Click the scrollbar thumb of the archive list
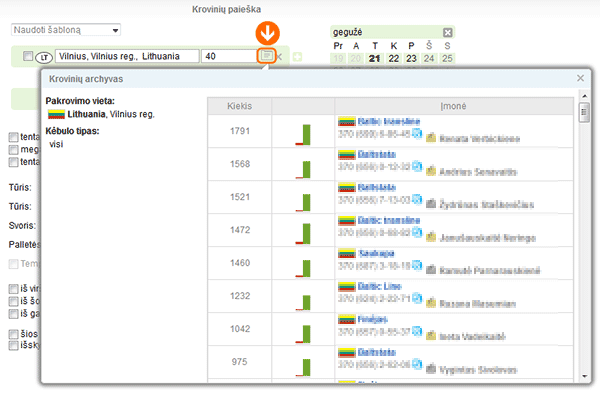The image size is (600, 395). (x=584, y=113)
